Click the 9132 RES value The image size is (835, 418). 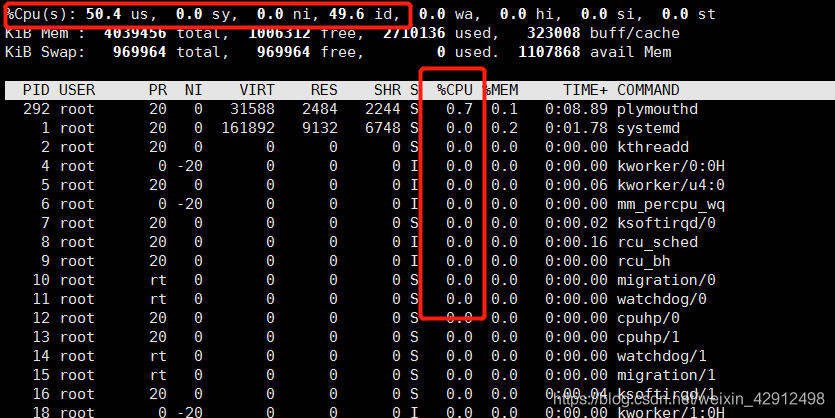pyautogui.click(x=320, y=128)
